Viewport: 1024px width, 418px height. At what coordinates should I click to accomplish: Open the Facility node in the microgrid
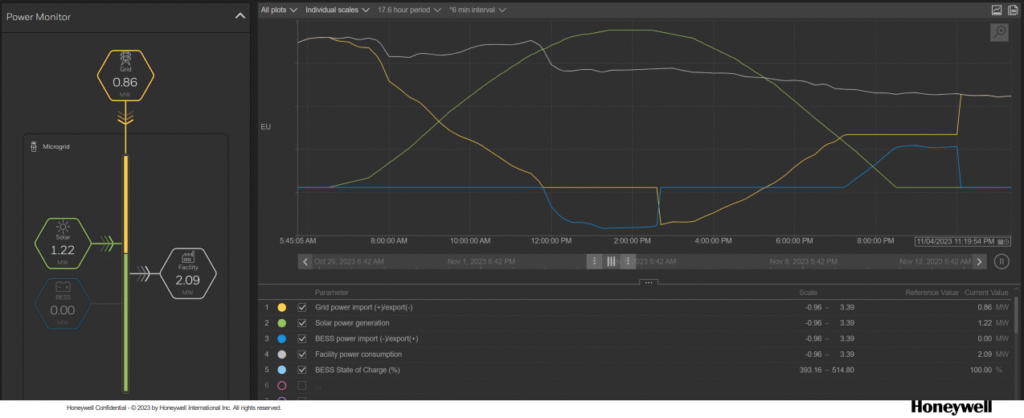(187, 273)
